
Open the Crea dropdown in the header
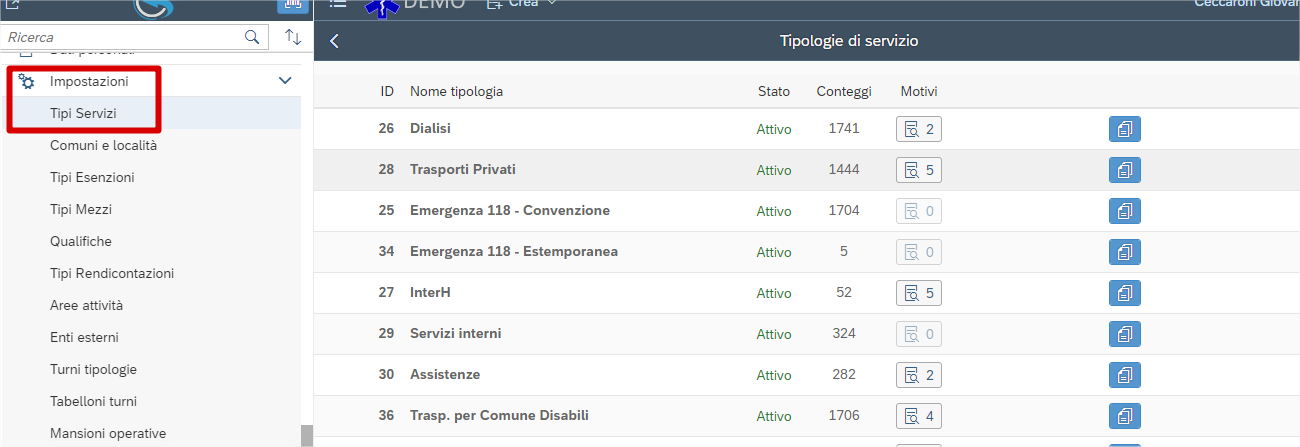tap(521, 4)
